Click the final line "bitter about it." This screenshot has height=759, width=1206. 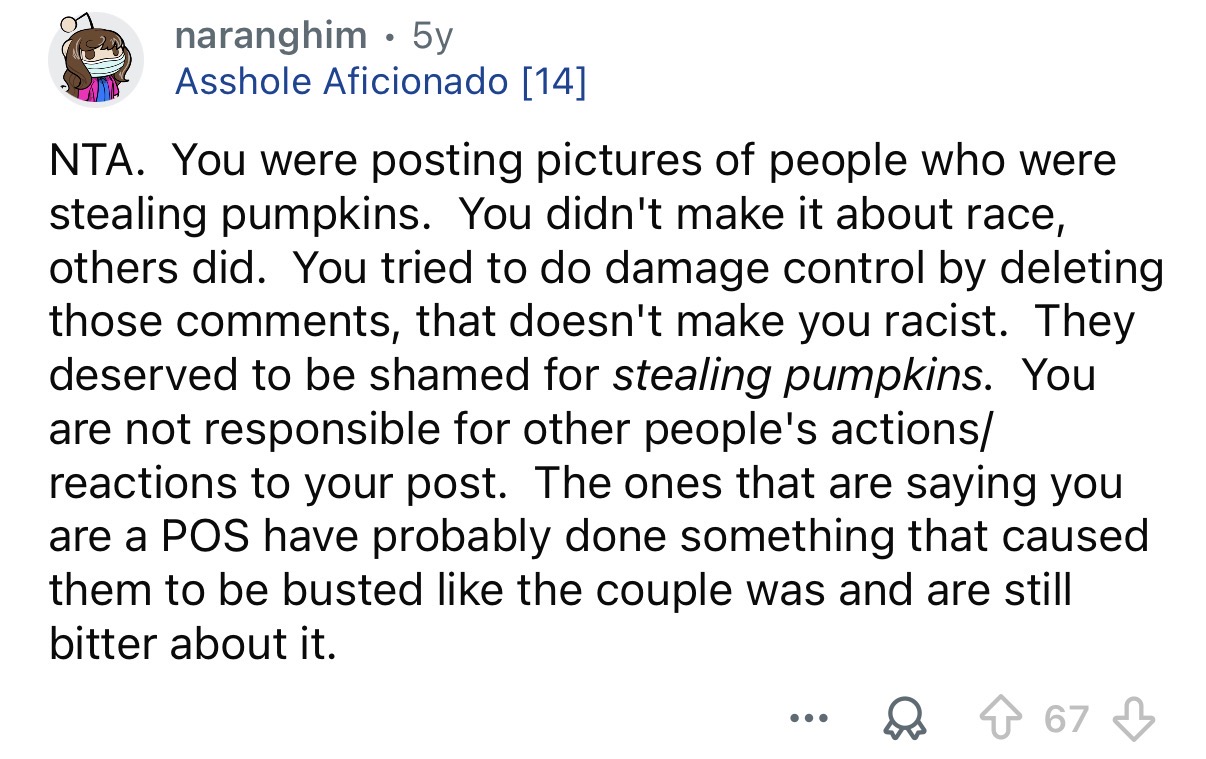click(x=190, y=645)
